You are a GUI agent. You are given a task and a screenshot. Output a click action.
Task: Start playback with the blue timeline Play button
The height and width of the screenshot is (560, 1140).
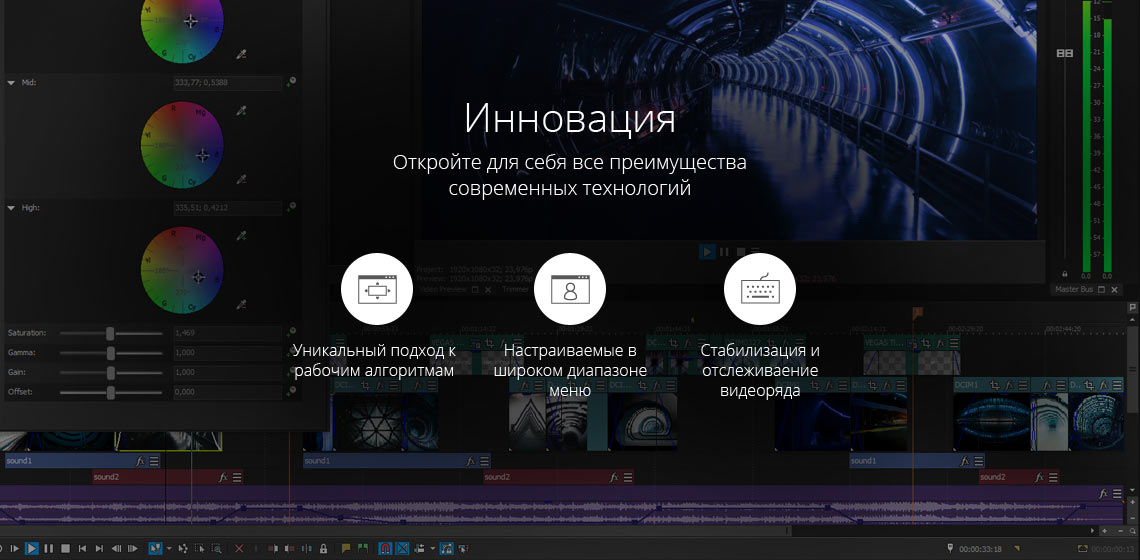31,548
